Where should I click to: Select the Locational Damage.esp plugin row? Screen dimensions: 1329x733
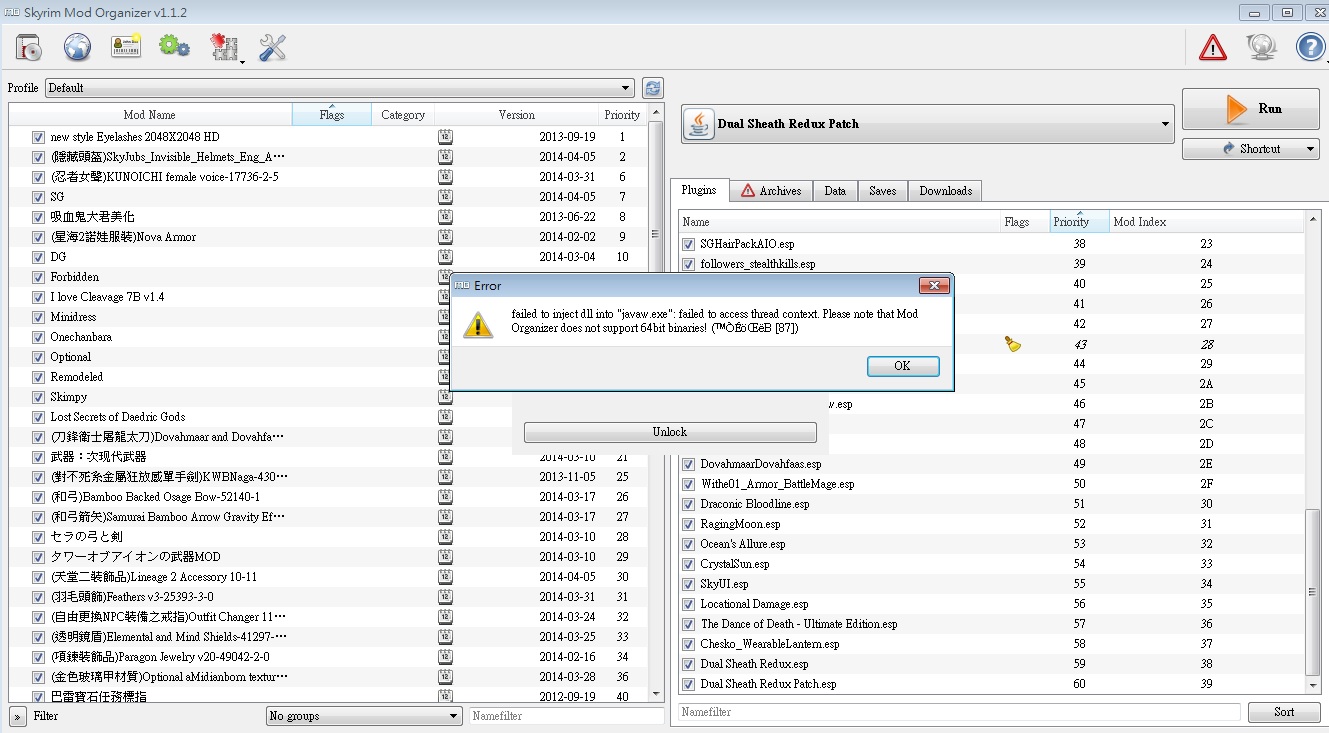991,604
